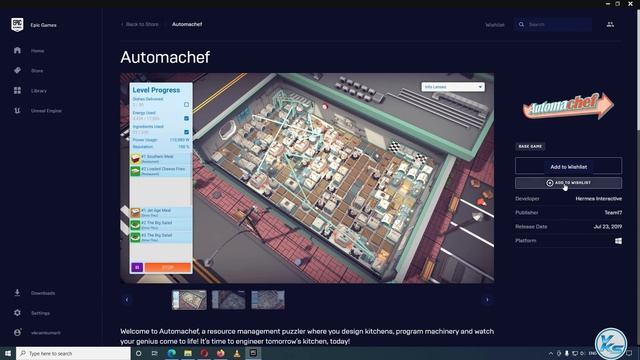Click the Downloads arrow icon
640x360 pixels.
tap(17, 293)
